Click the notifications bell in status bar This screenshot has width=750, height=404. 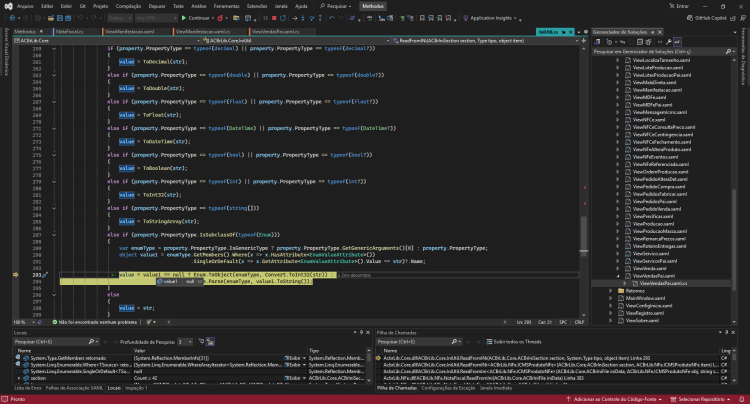tap(741, 399)
